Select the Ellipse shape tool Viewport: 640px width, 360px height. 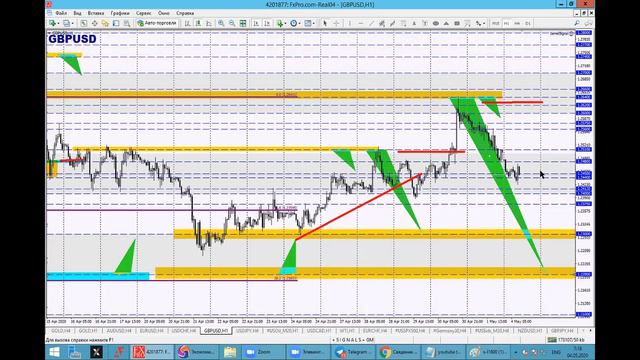[436, 23]
